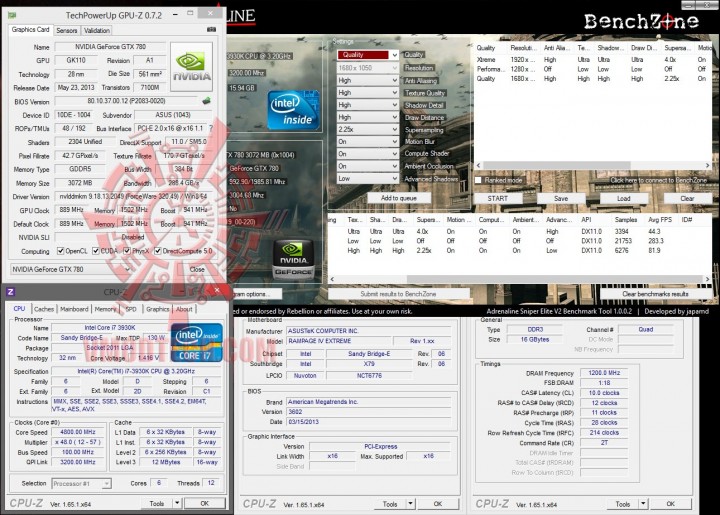Open the Shadow Detail dropdown
The width and height of the screenshot is (720, 515).
click(x=368, y=105)
